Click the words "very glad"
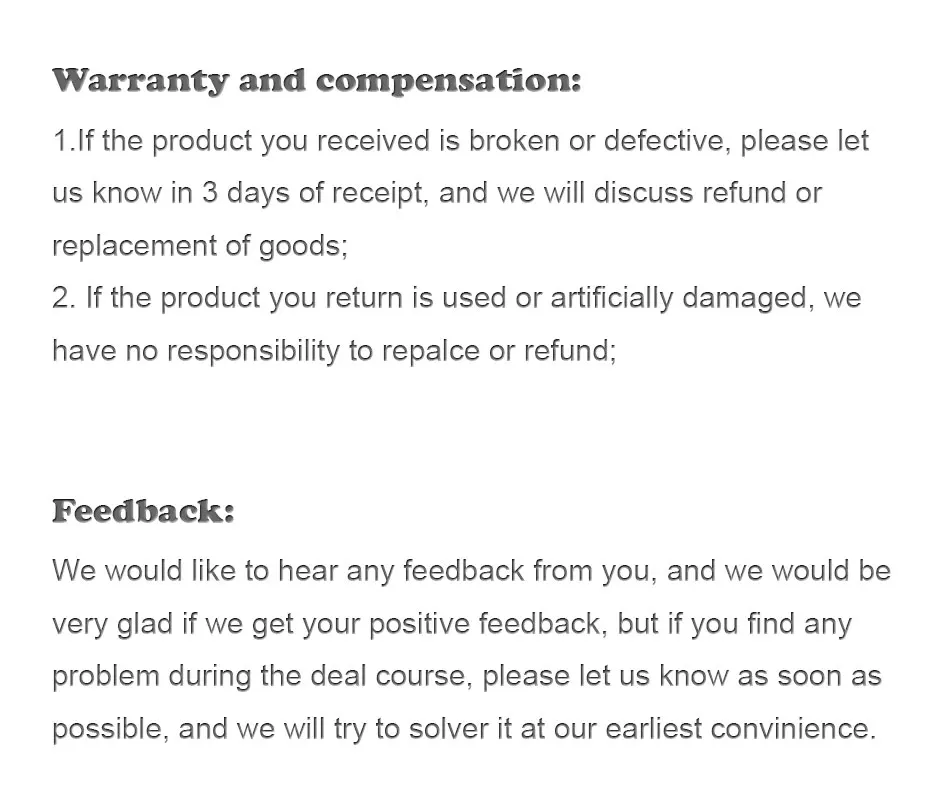This screenshot has width=950, height=808. click(112, 624)
